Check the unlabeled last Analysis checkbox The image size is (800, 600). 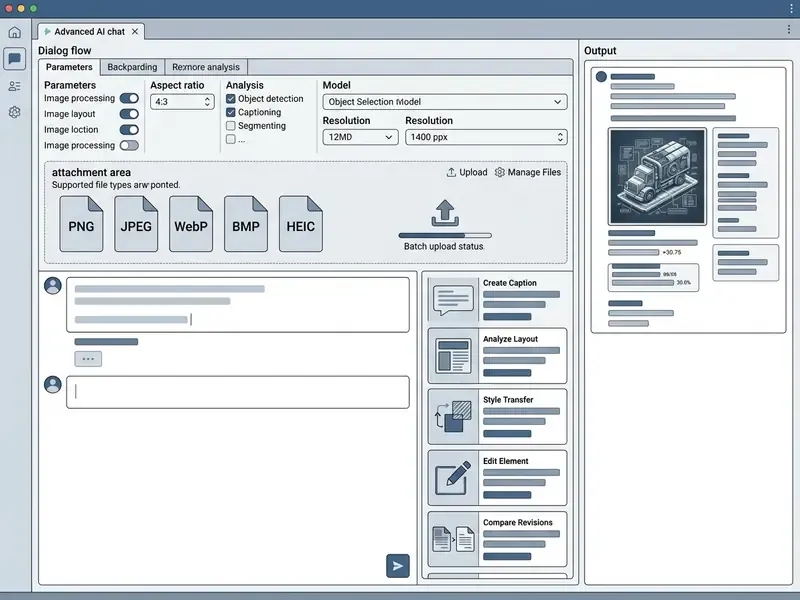click(231, 139)
